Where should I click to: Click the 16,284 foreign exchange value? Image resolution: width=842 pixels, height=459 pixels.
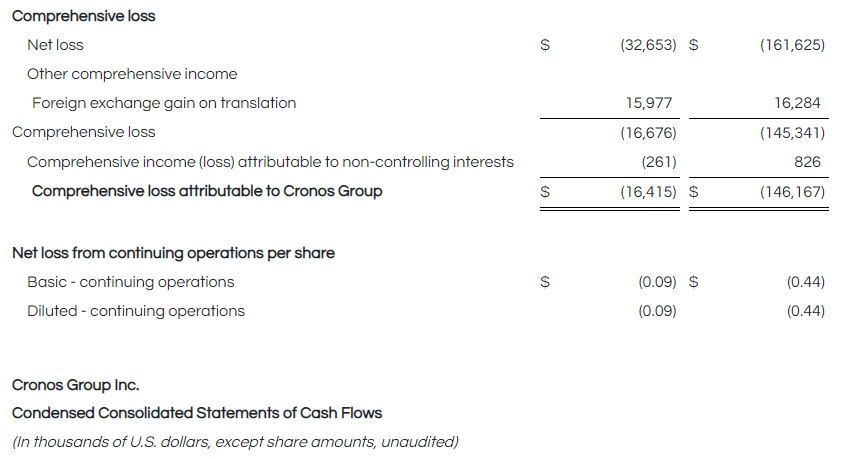click(x=798, y=103)
